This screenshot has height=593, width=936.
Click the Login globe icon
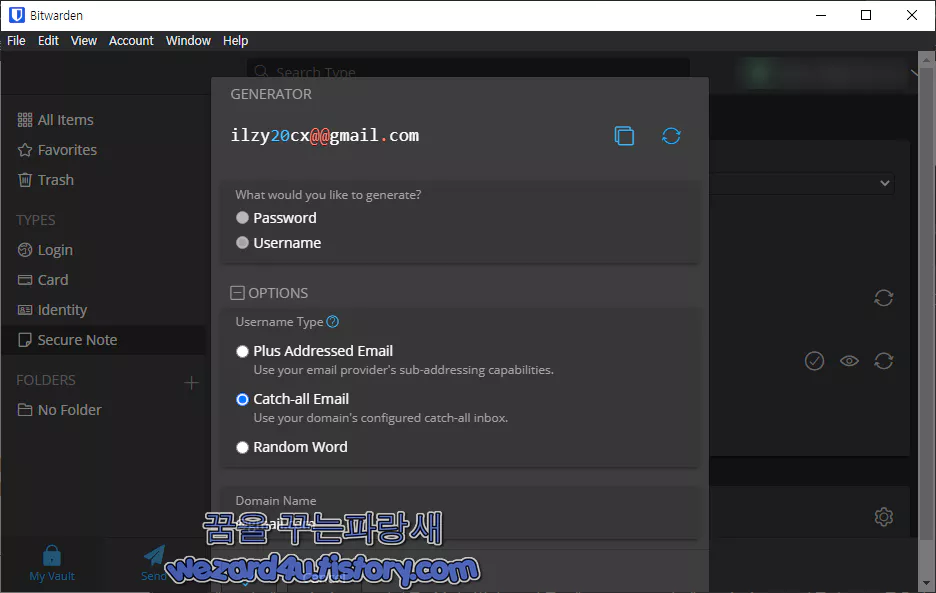click(x=24, y=250)
